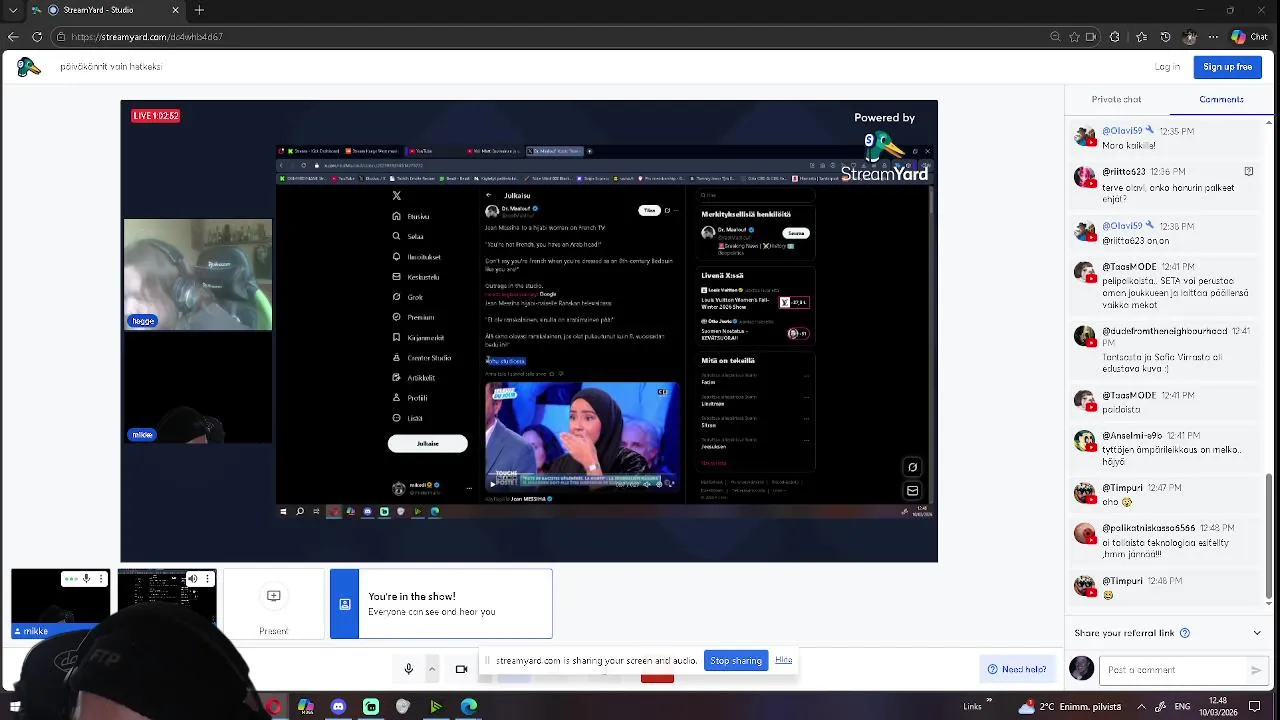This screenshot has height=720, width=1280.
Task: Open the comments icon in stream preview
Action: (912, 467)
